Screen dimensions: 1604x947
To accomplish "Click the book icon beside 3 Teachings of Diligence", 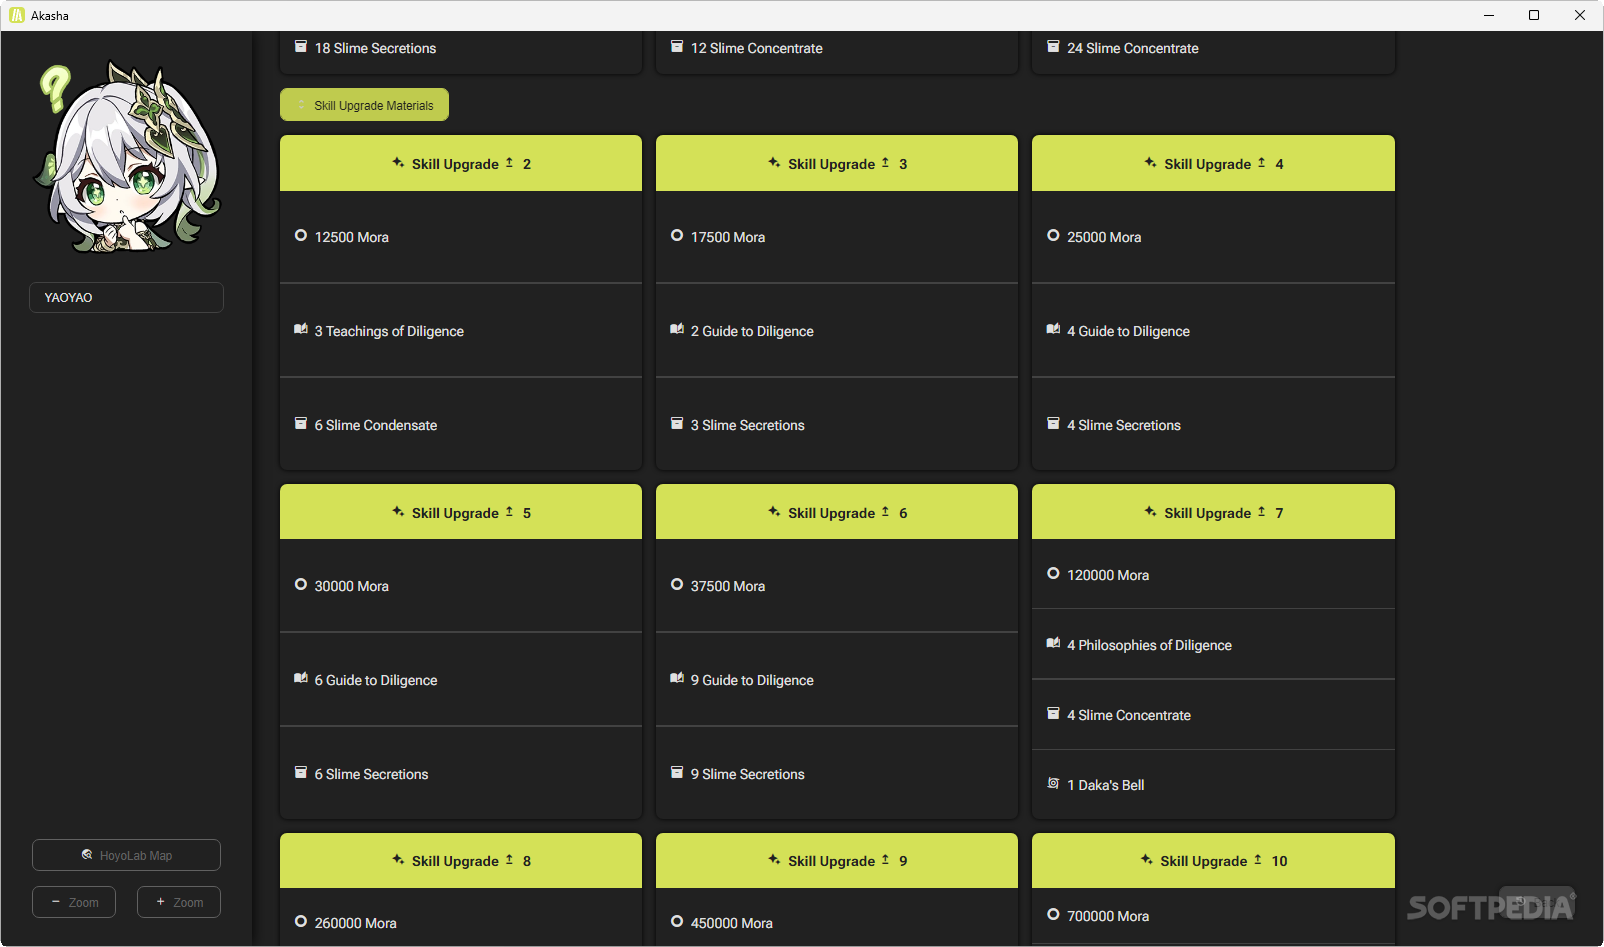I will [301, 329].
